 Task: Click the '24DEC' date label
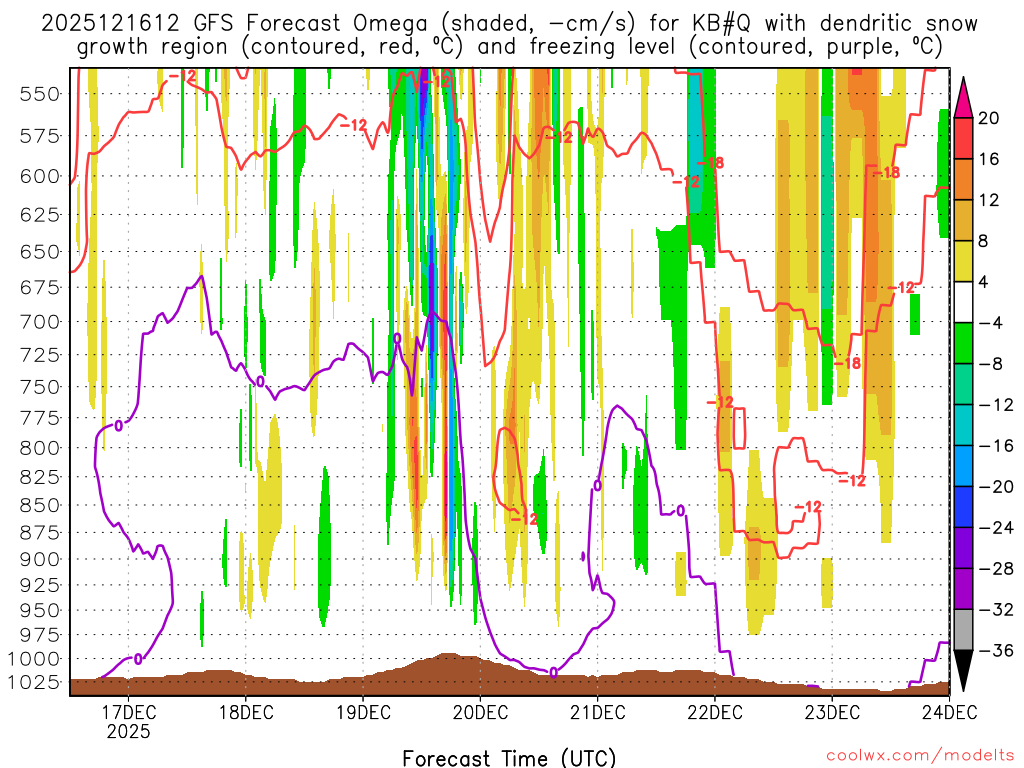click(950, 711)
